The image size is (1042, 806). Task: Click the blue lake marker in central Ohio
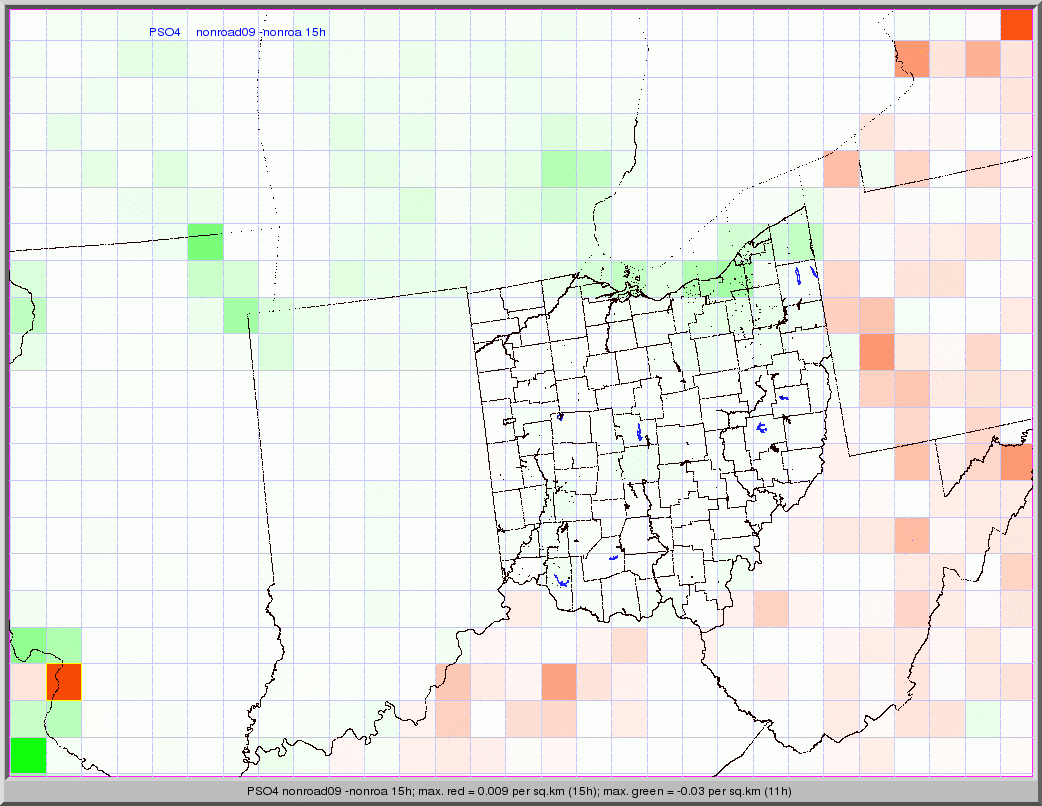pos(640,433)
